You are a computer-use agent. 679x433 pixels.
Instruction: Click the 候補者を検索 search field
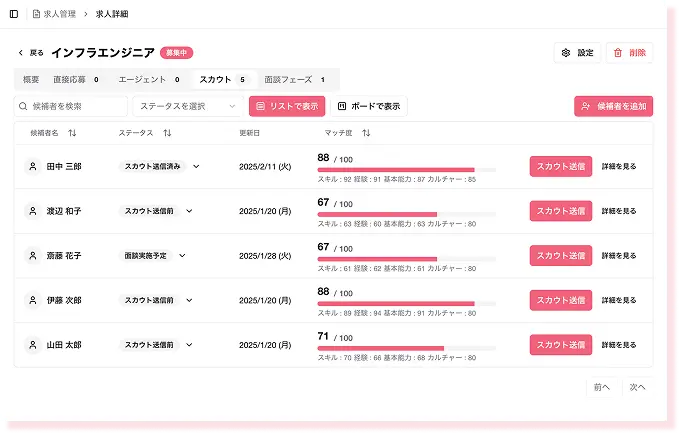71,106
